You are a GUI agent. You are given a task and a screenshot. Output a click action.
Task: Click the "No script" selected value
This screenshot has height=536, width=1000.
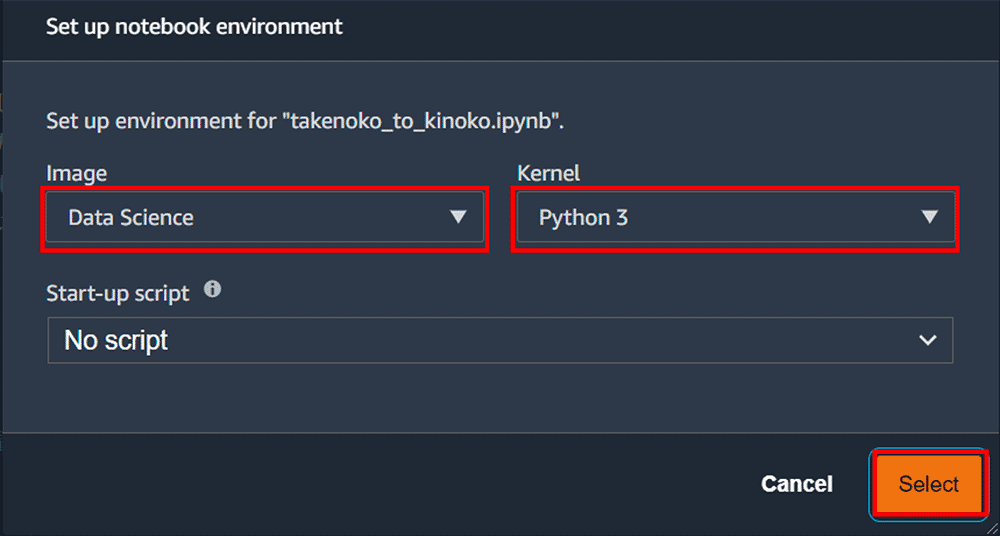[116, 341]
